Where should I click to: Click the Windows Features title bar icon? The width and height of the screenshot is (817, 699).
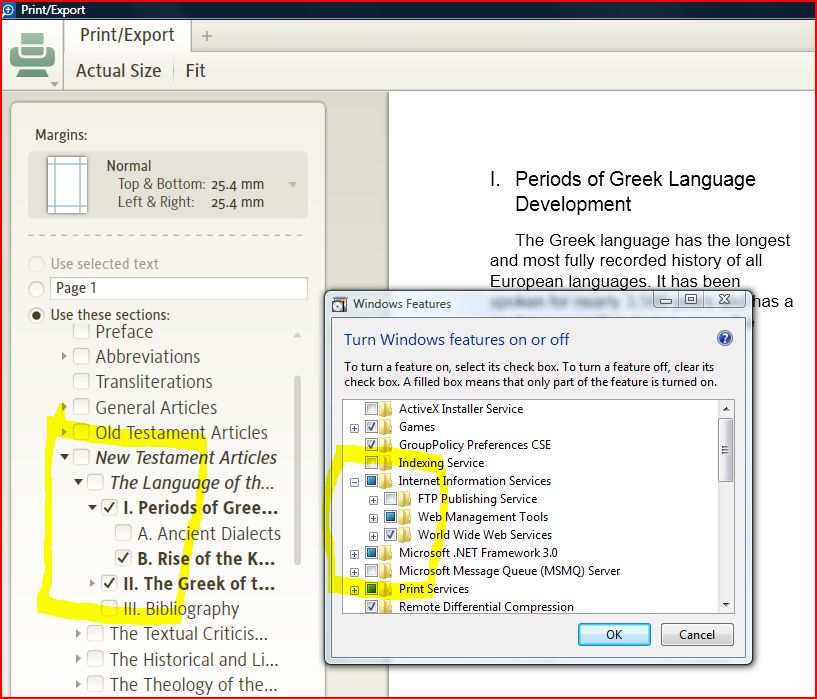340,304
